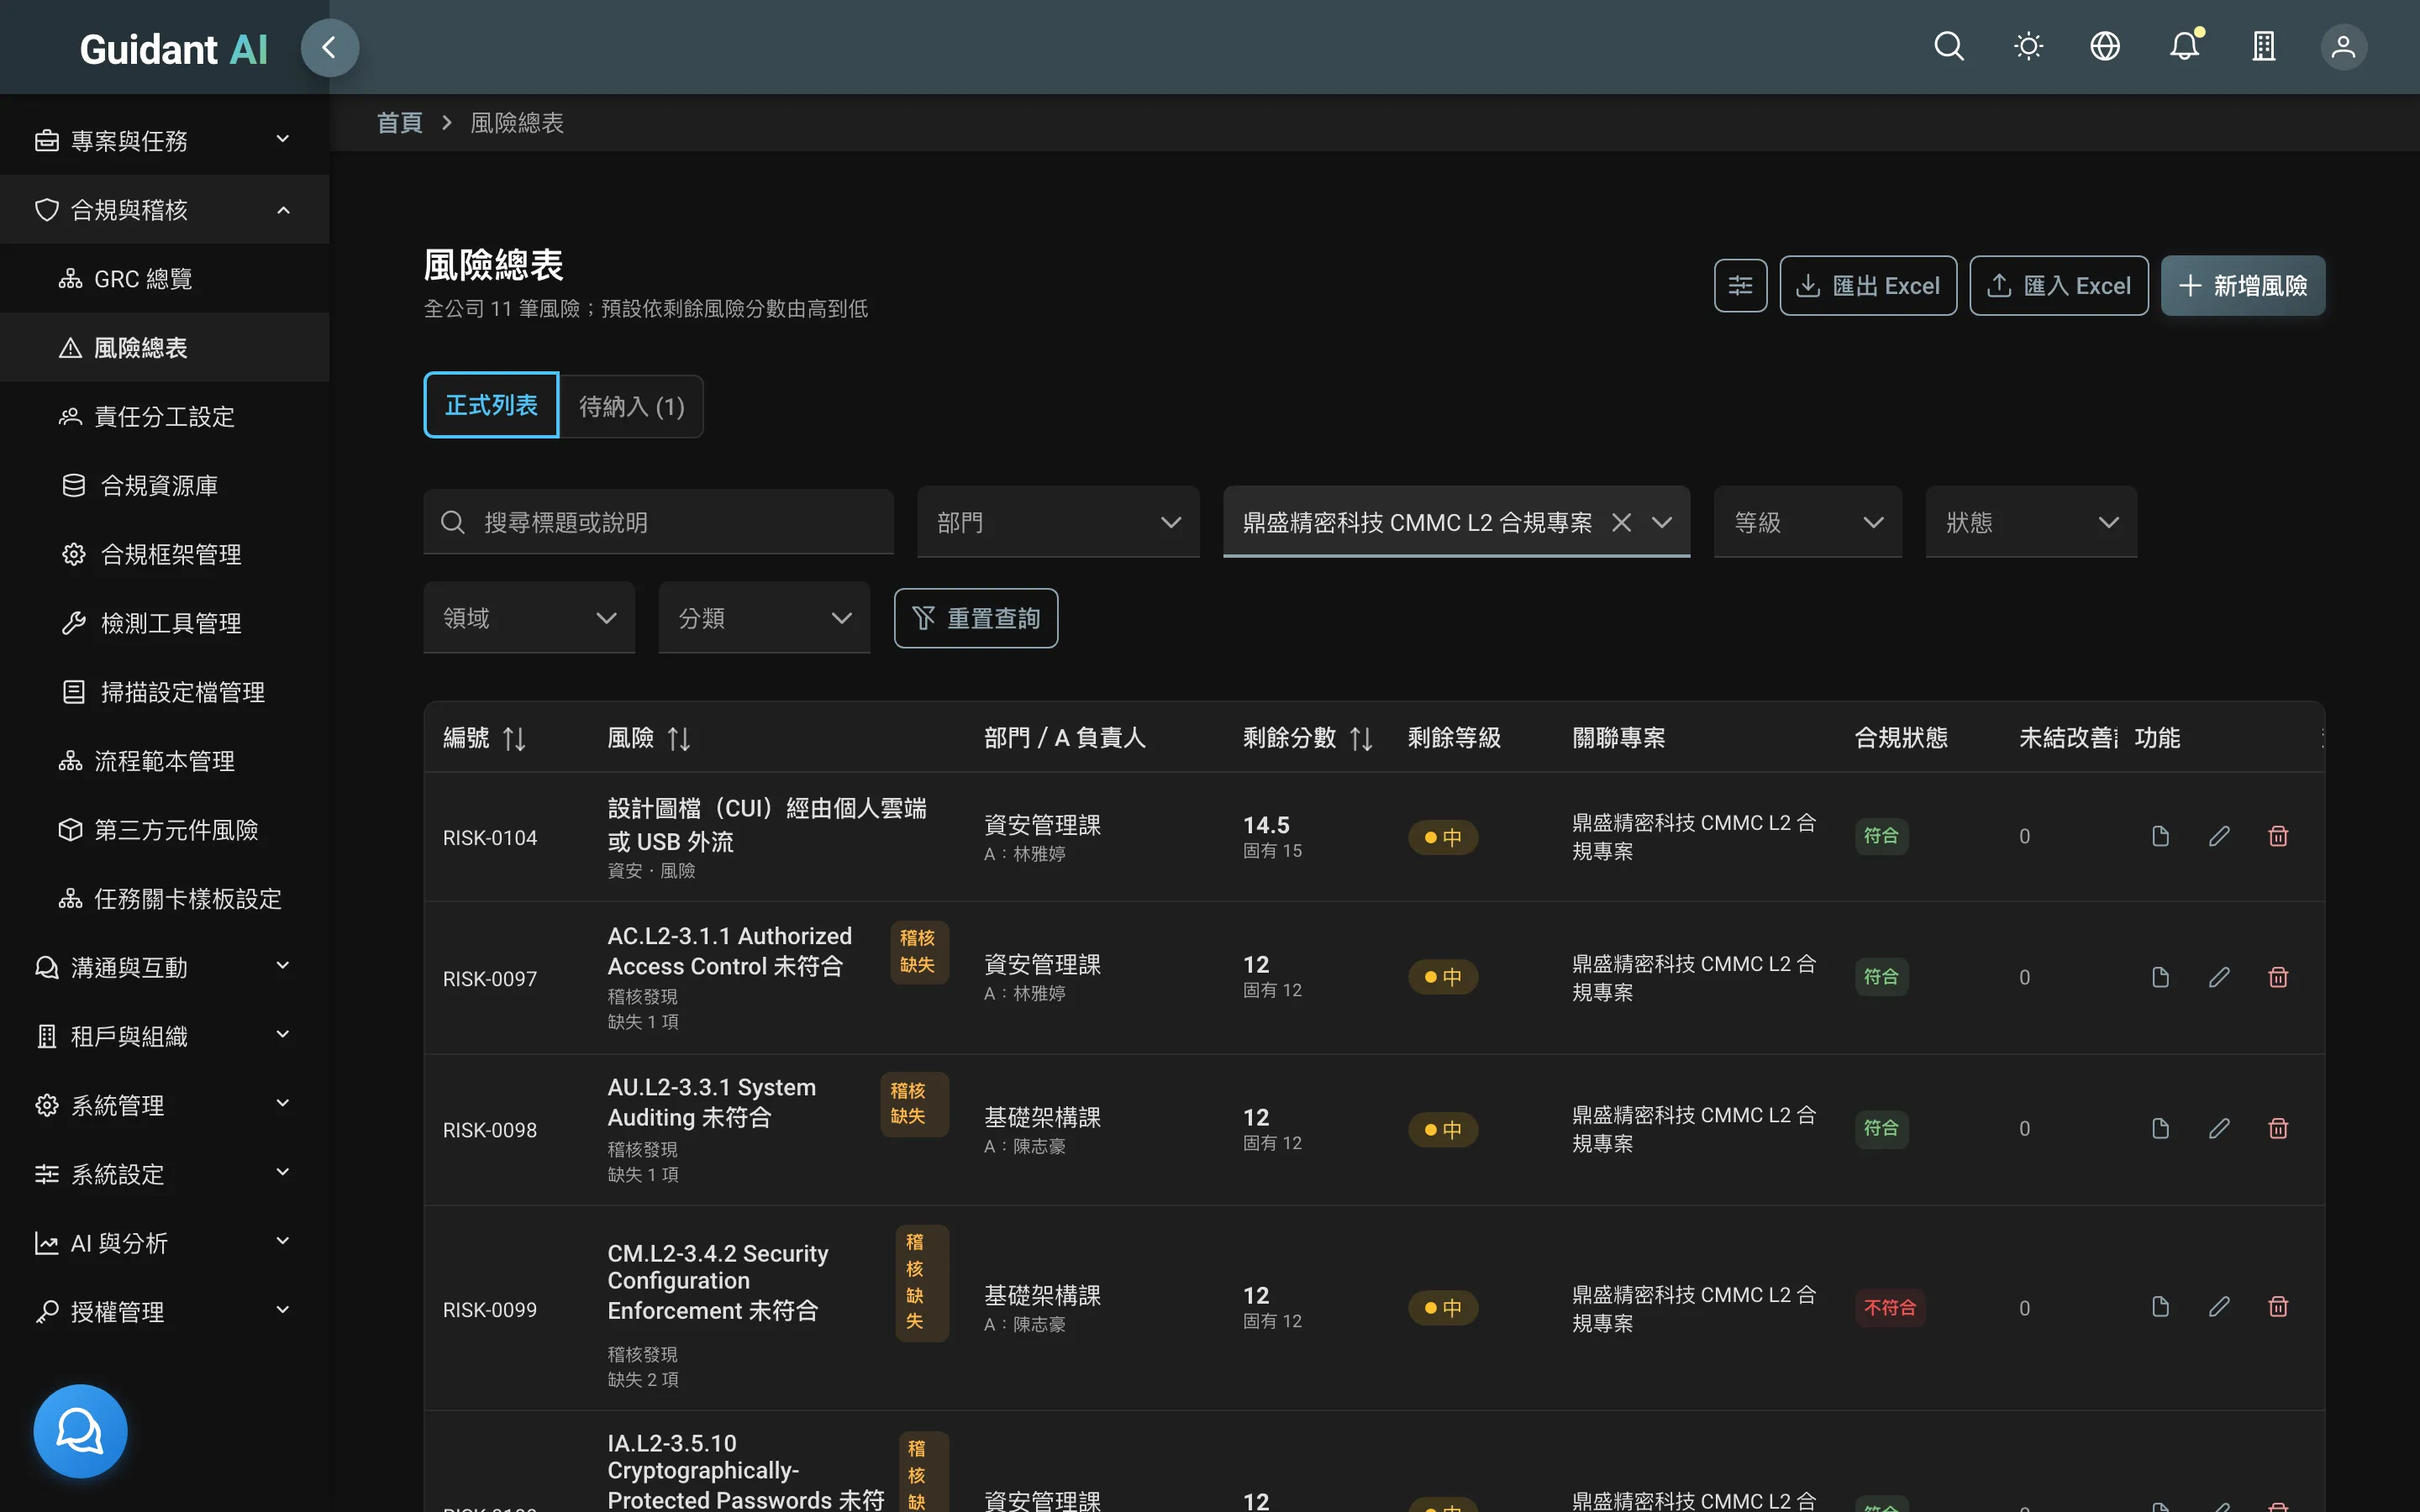Edit RISK-0097 with the pencil icon
The image size is (2420, 1512).
2219,977
